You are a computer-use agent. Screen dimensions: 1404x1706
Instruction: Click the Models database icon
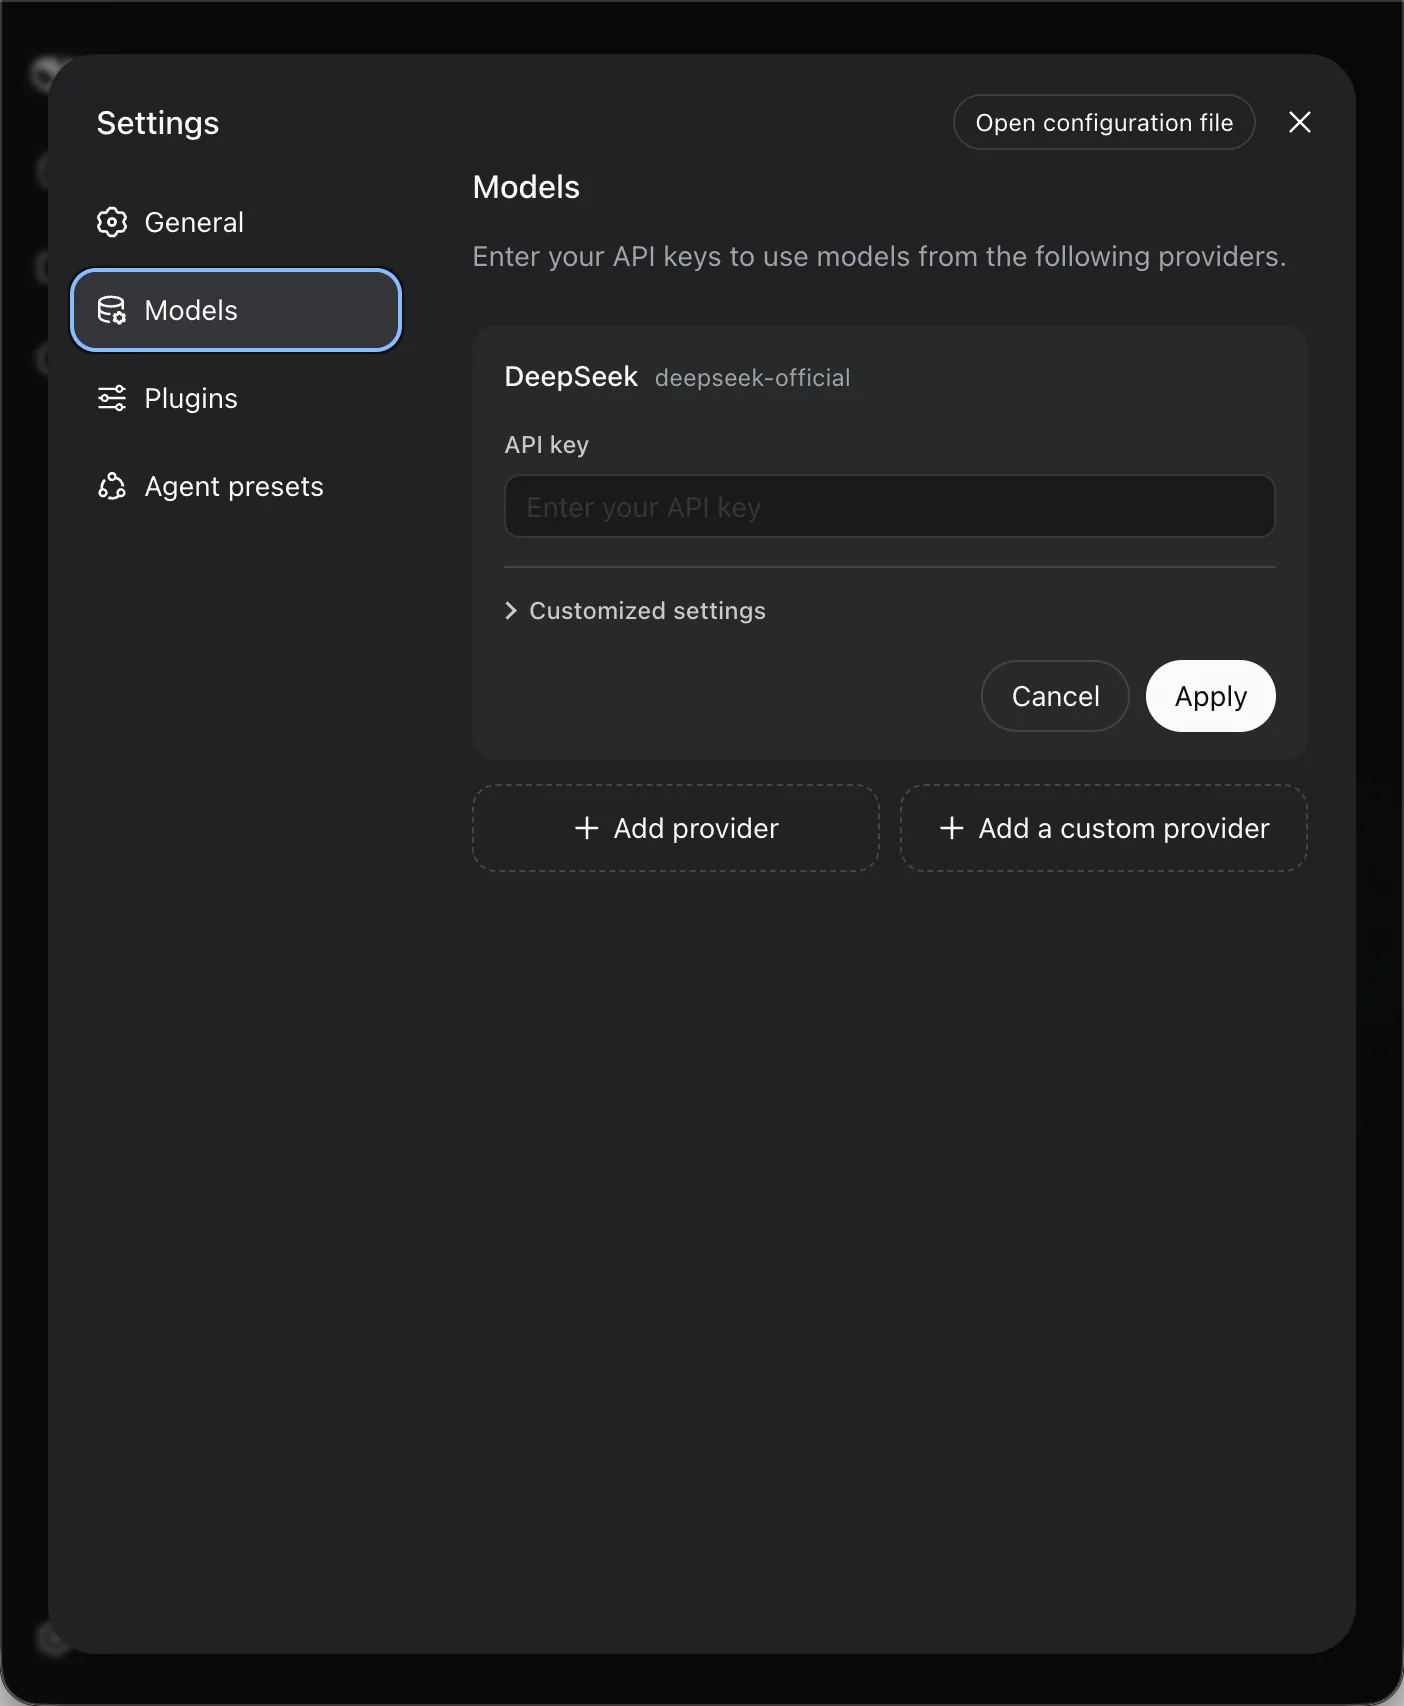click(x=112, y=310)
